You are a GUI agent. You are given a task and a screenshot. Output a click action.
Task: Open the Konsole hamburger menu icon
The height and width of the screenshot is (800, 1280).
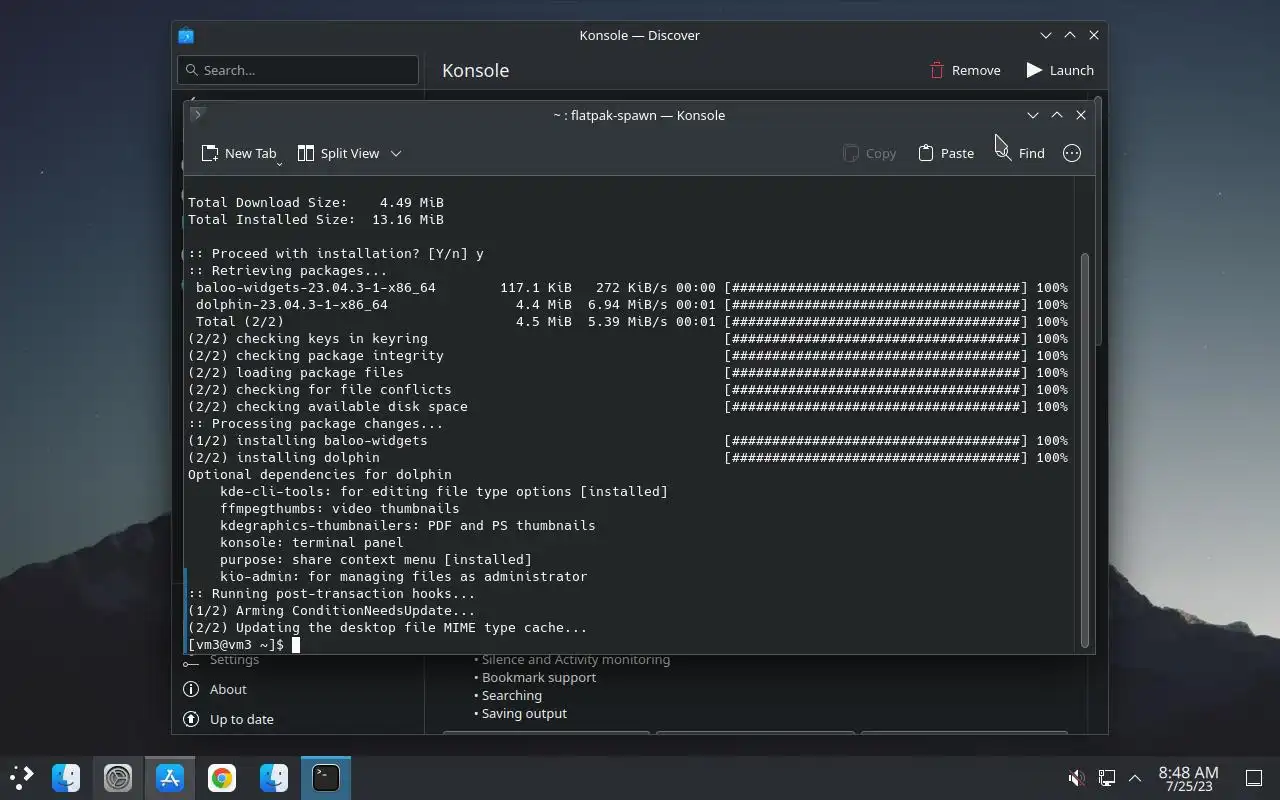point(1072,153)
